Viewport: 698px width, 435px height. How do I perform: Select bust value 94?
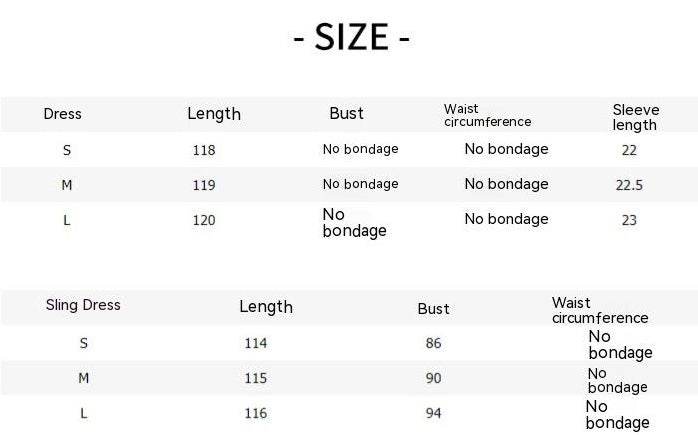point(433,413)
